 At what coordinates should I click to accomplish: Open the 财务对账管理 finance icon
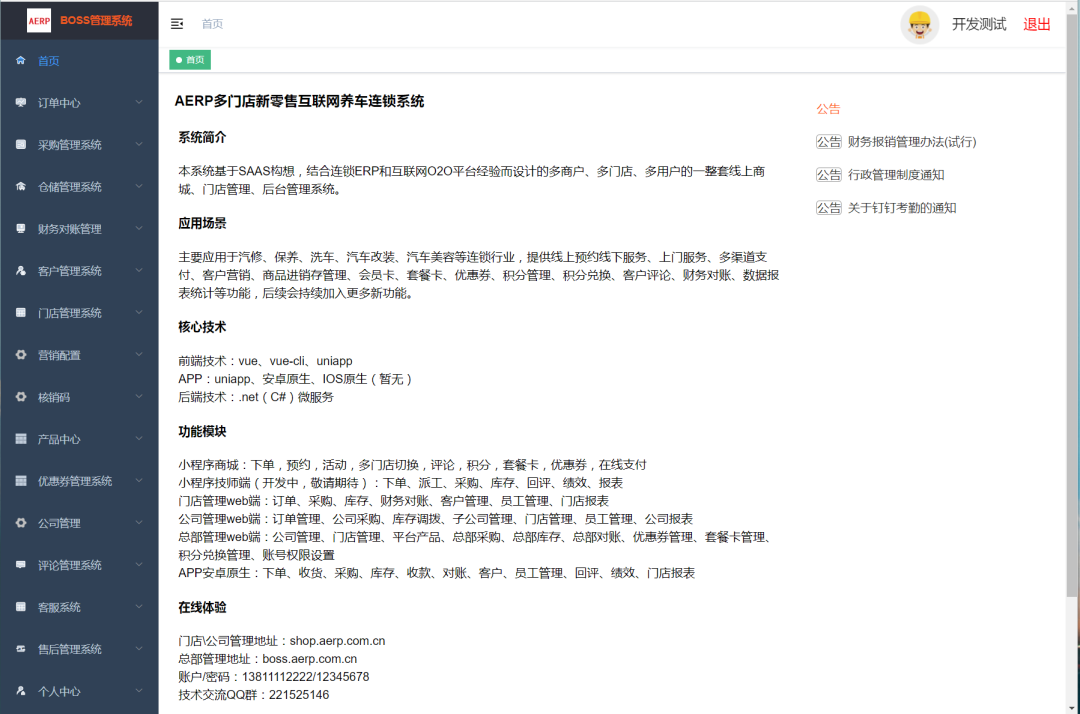[21, 228]
